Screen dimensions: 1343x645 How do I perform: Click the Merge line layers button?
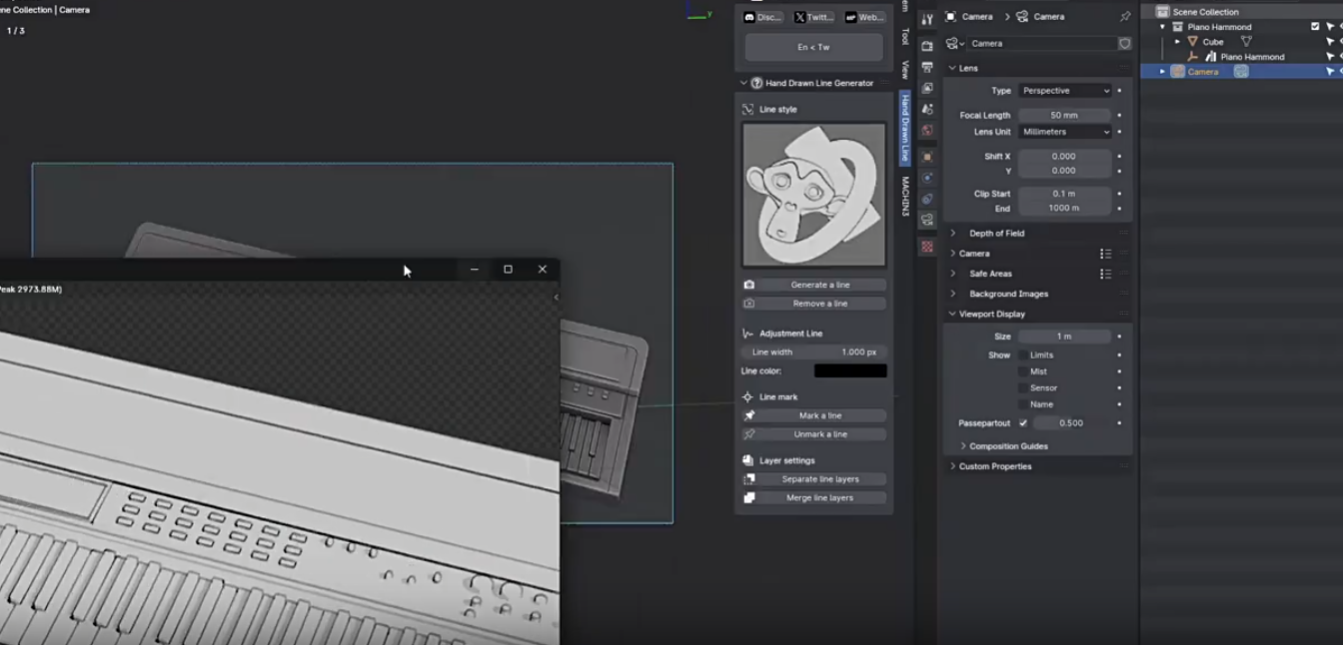pos(814,498)
